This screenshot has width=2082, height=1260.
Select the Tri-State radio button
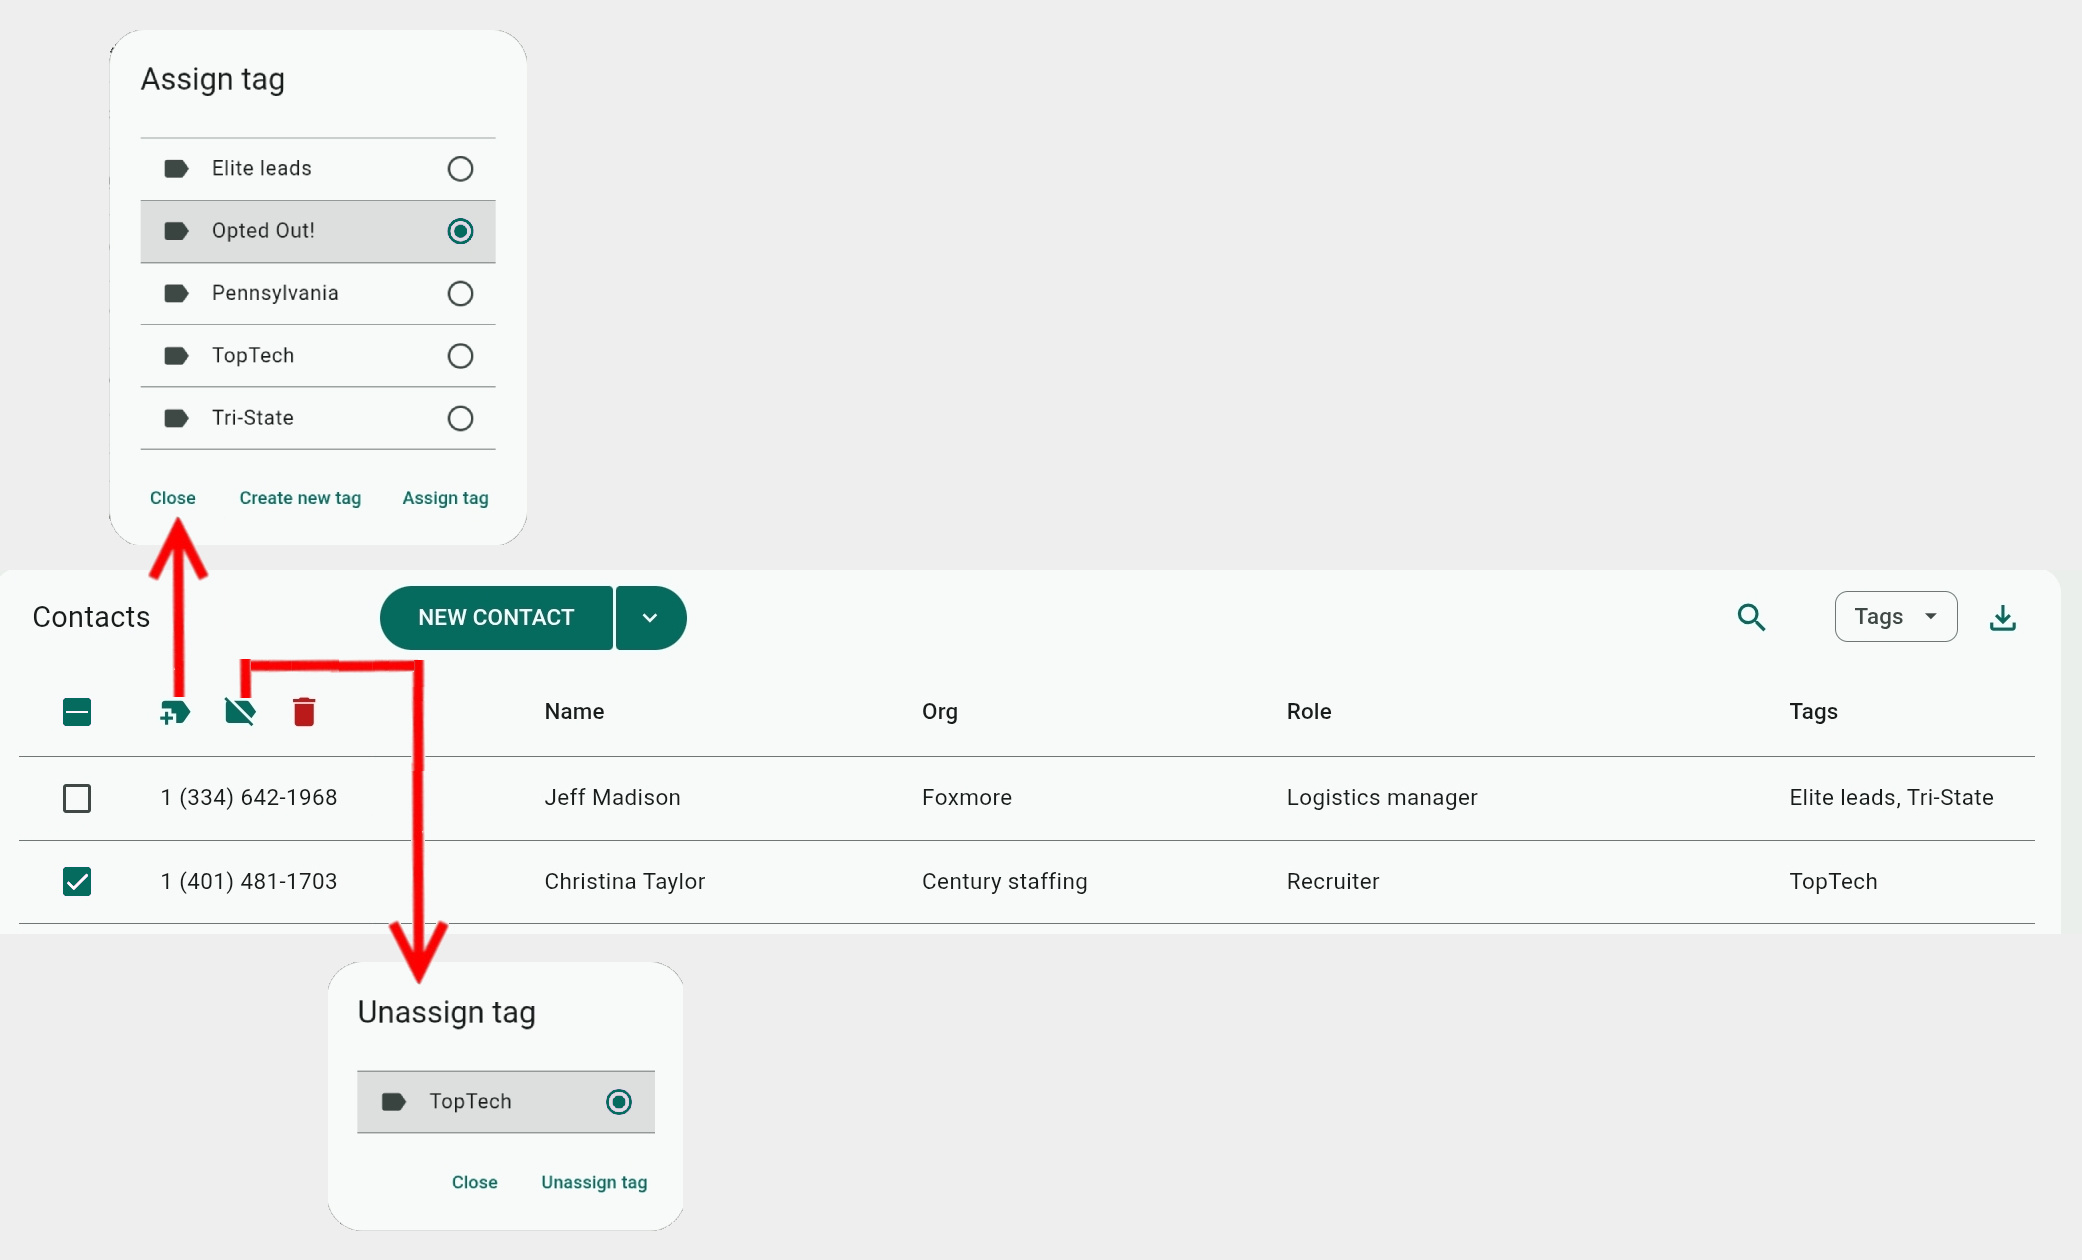click(460, 418)
